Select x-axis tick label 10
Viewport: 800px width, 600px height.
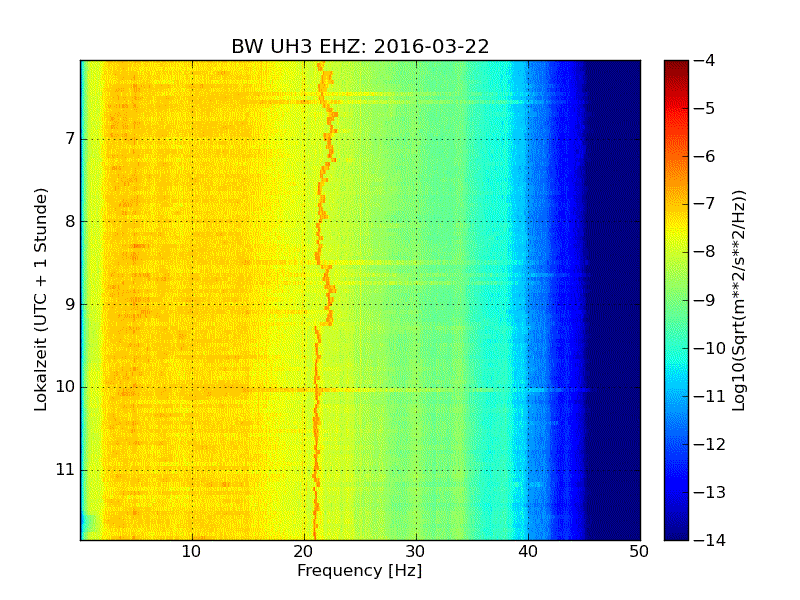(192, 552)
